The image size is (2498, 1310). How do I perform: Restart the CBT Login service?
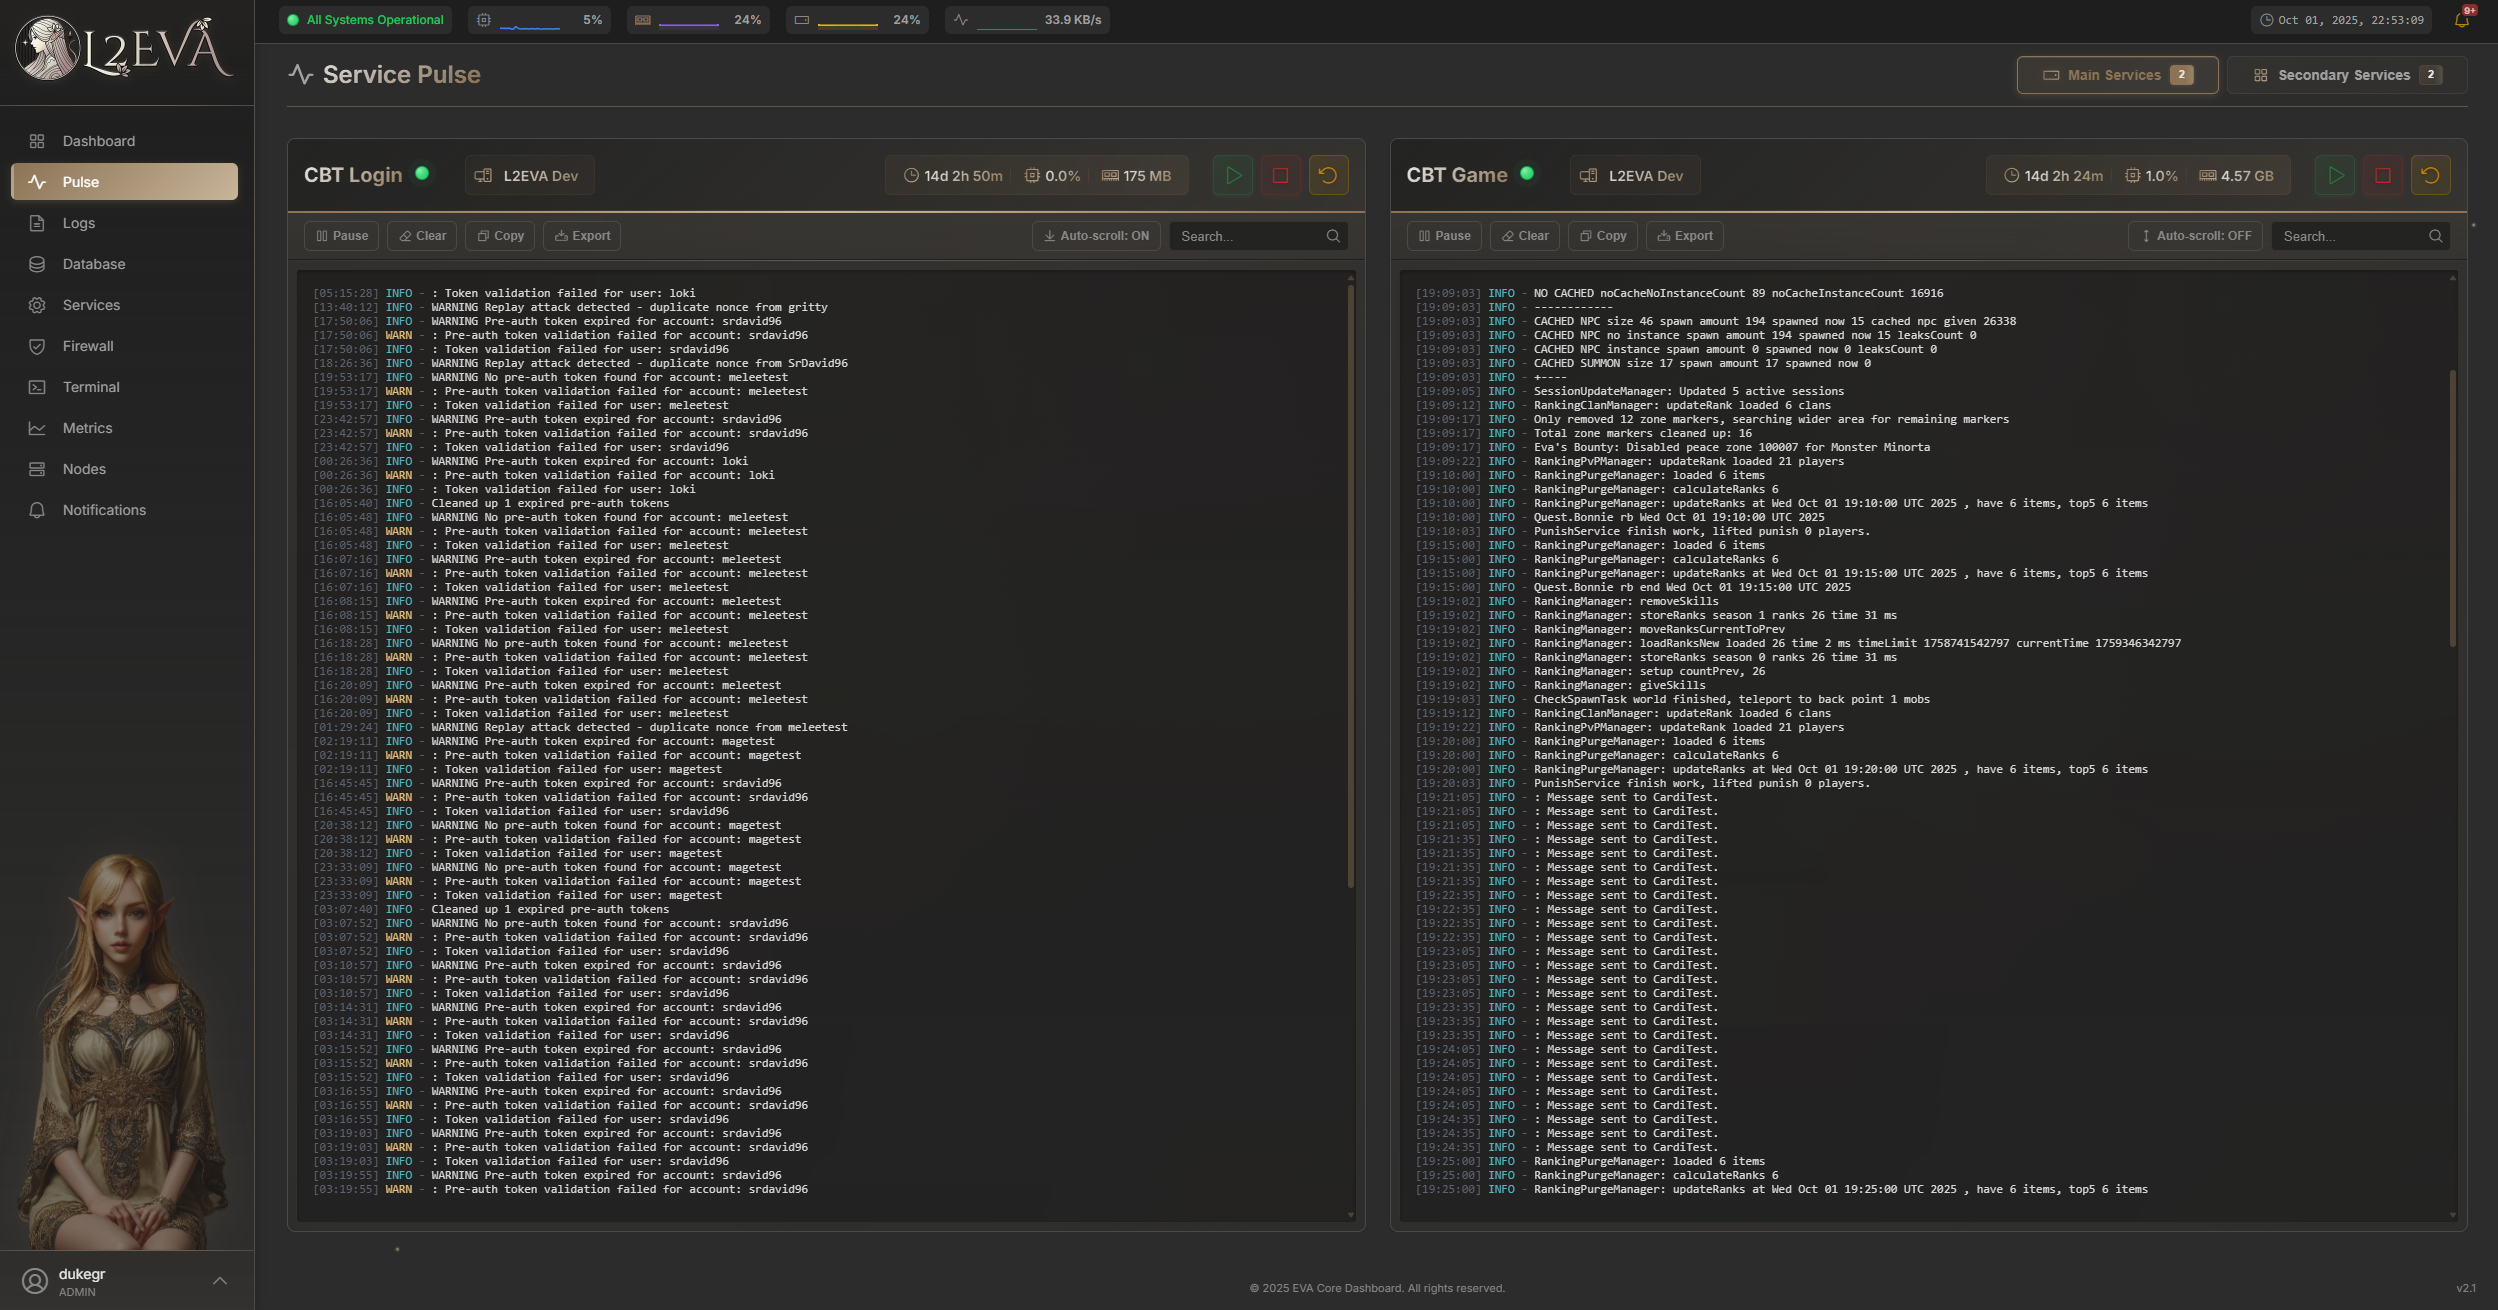point(1328,176)
